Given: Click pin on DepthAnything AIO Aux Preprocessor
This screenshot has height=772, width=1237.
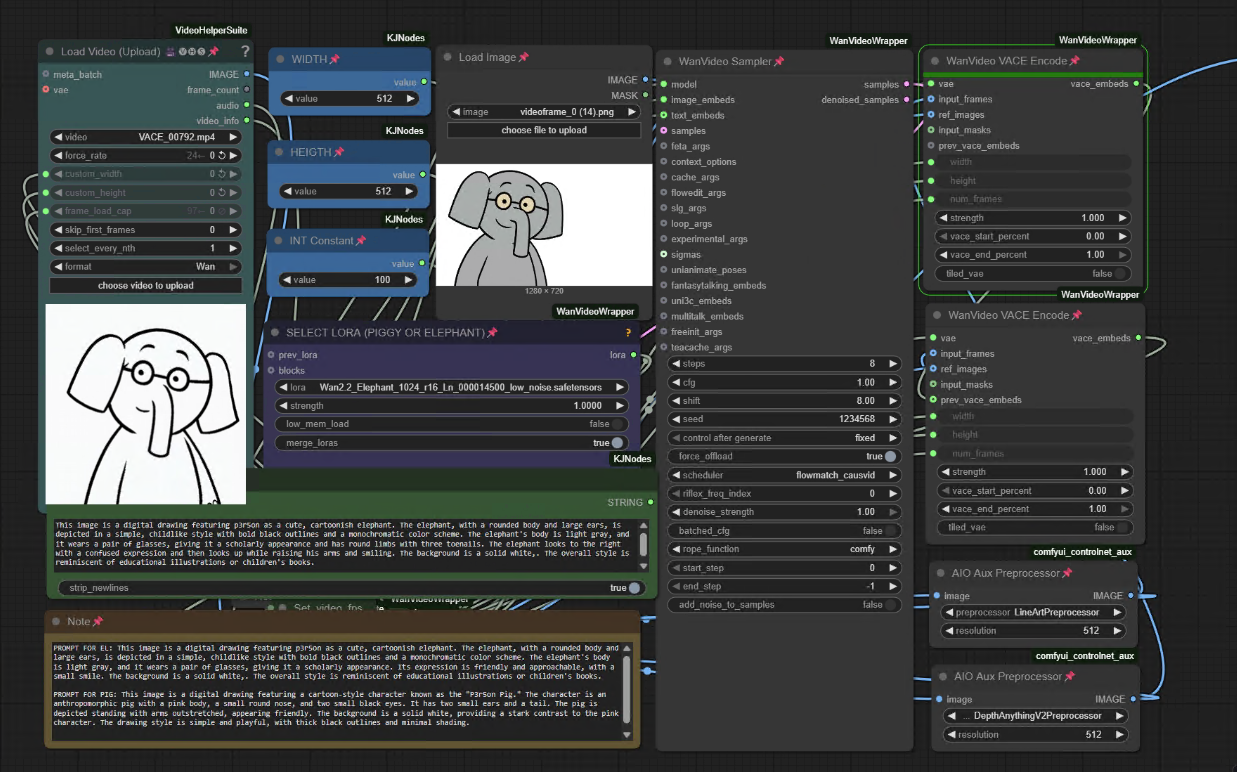Looking at the screenshot, I should click(x=1068, y=677).
